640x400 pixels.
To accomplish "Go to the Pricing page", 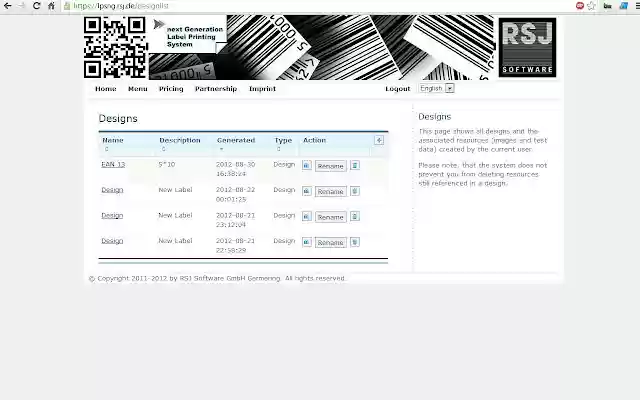I will click(x=171, y=89).
